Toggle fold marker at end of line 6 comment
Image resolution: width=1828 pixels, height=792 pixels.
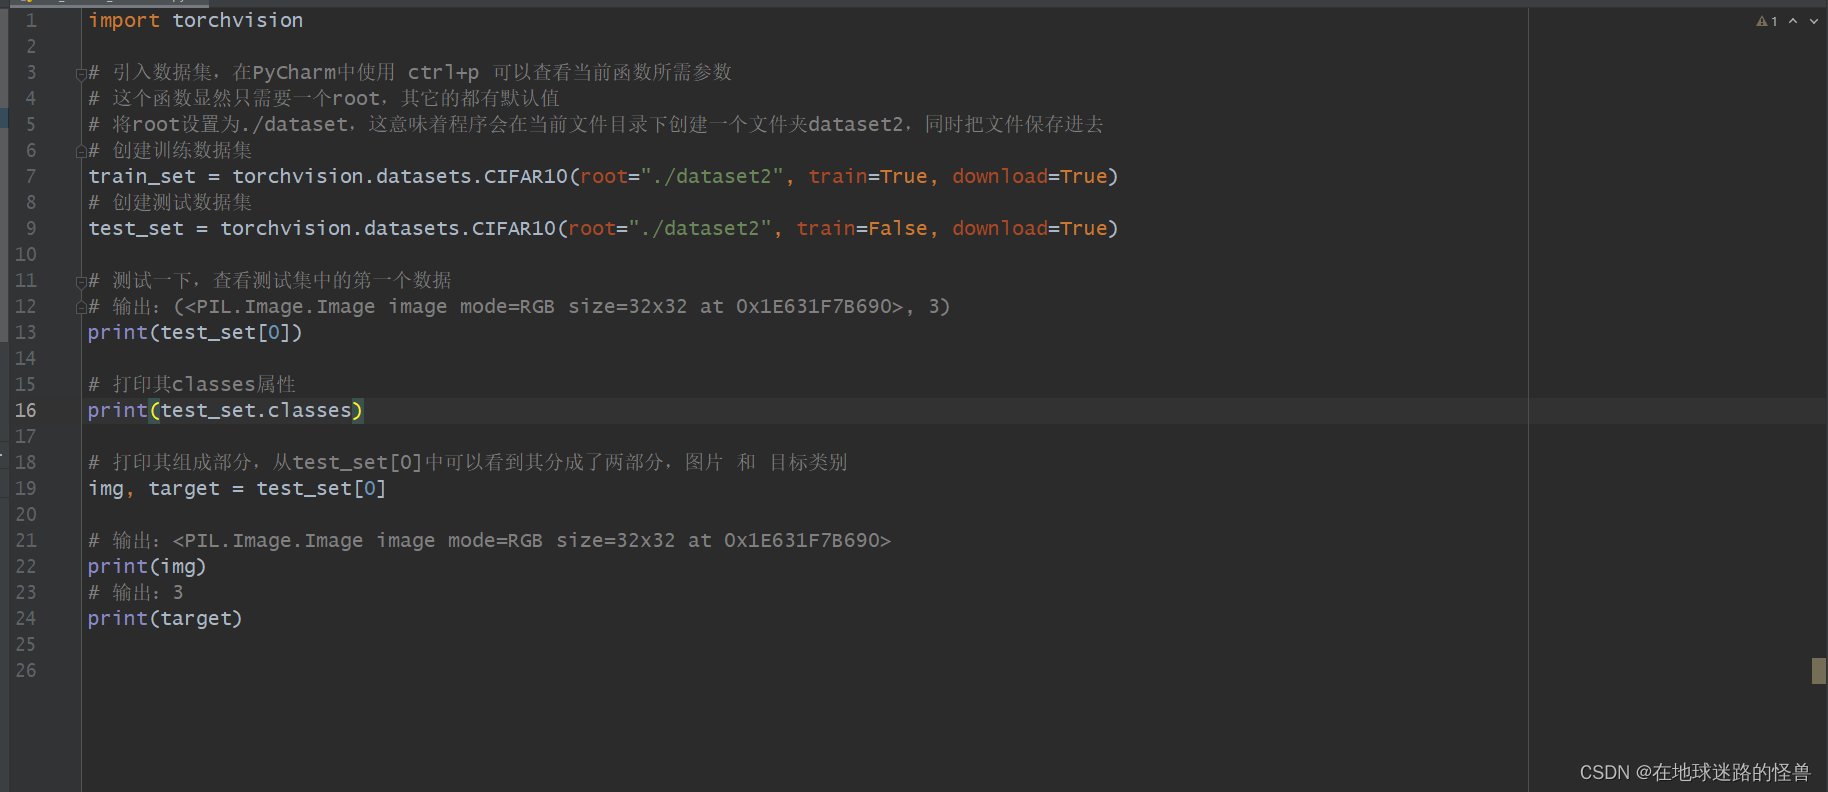click(81, 151)
